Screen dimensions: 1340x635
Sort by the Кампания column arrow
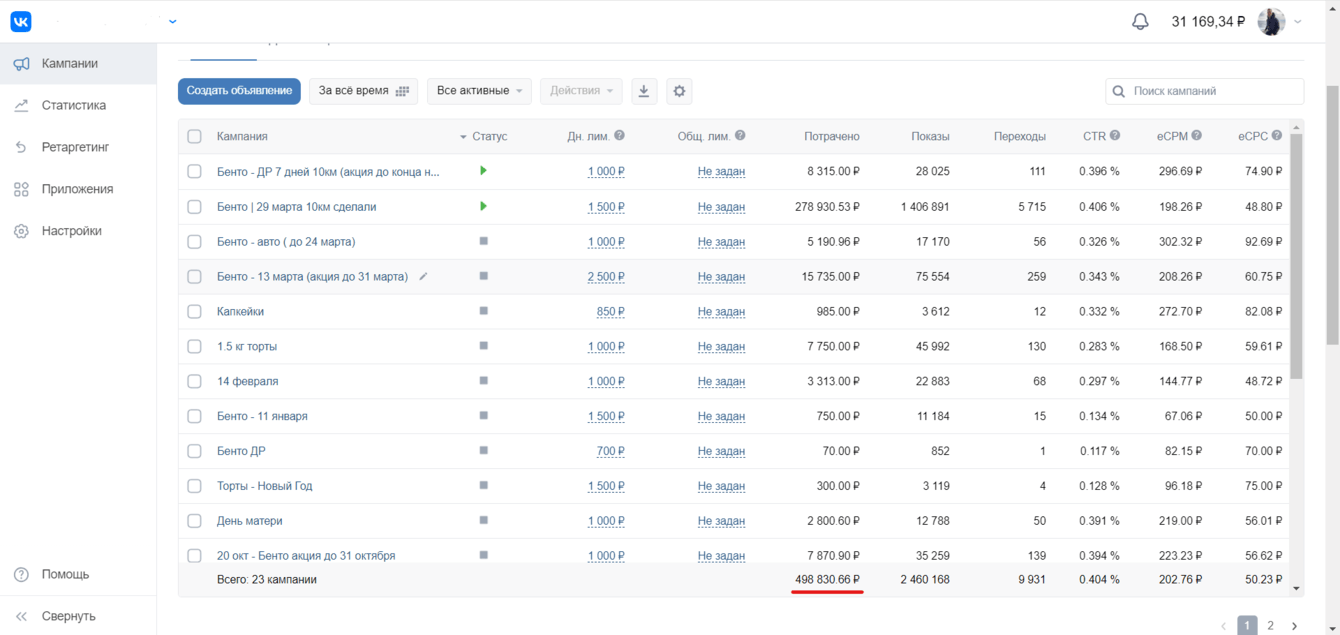(x=463, y=137)
